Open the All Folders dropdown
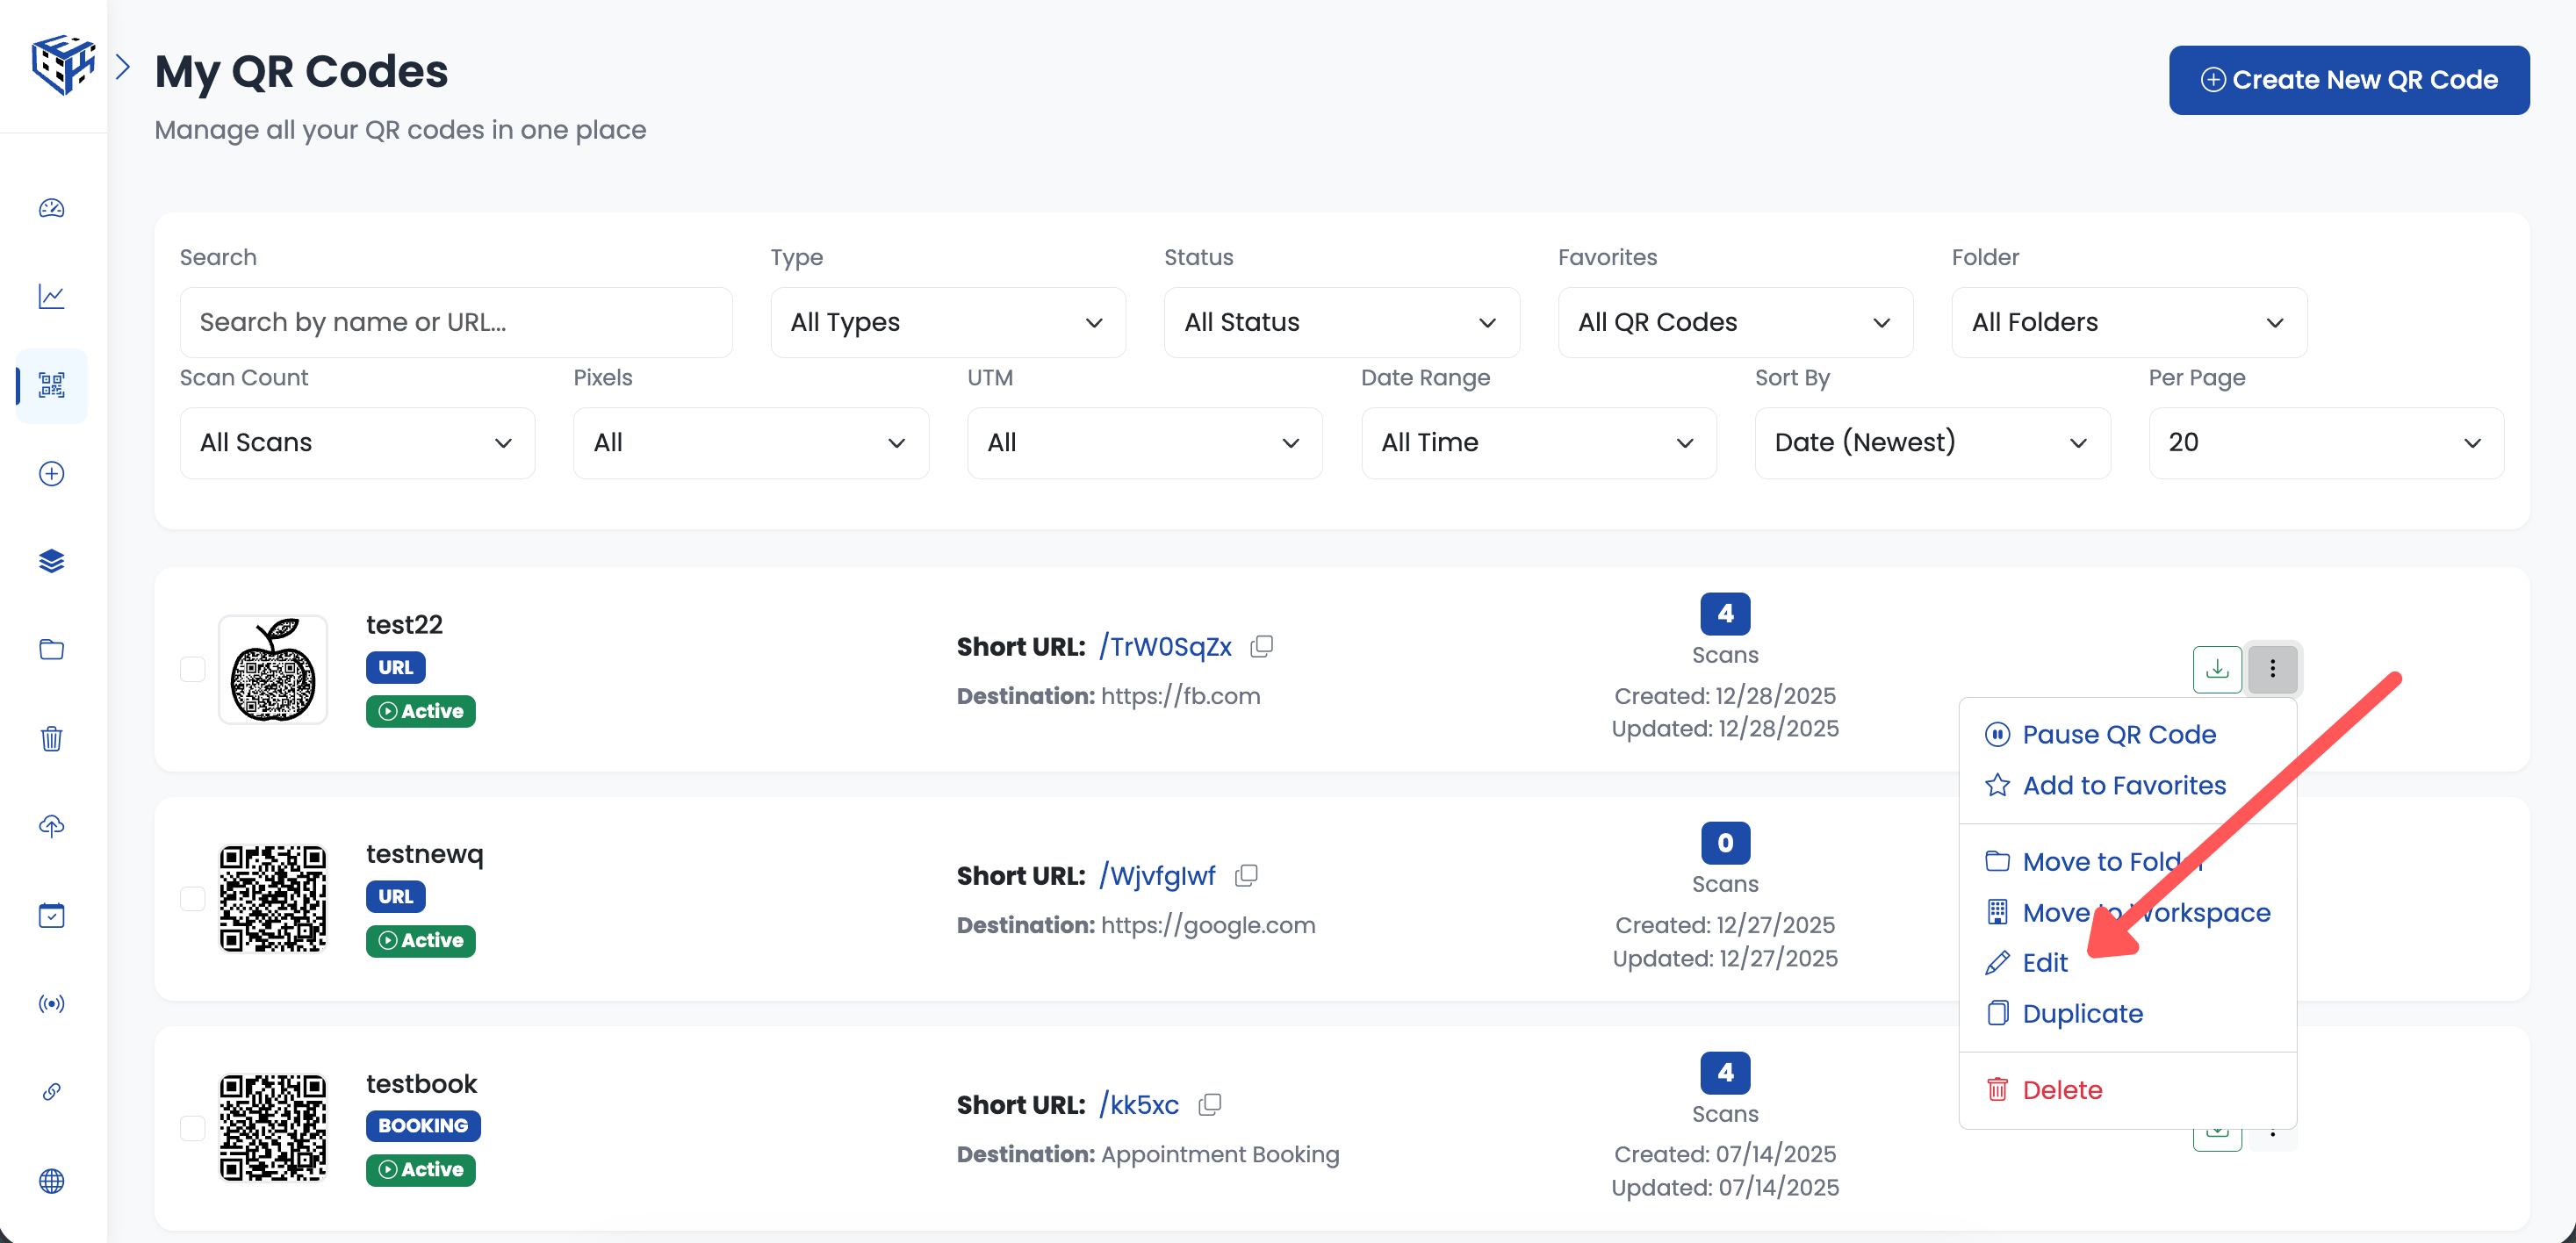This screenshot has width=2576, height=1243. pos(2128,322)
